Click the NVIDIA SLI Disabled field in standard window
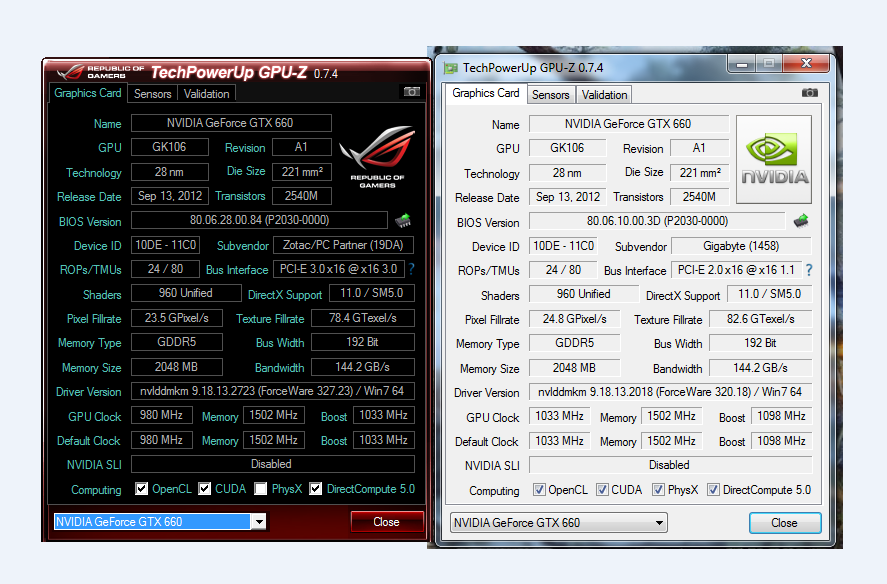887x584 pixels. 670,465
